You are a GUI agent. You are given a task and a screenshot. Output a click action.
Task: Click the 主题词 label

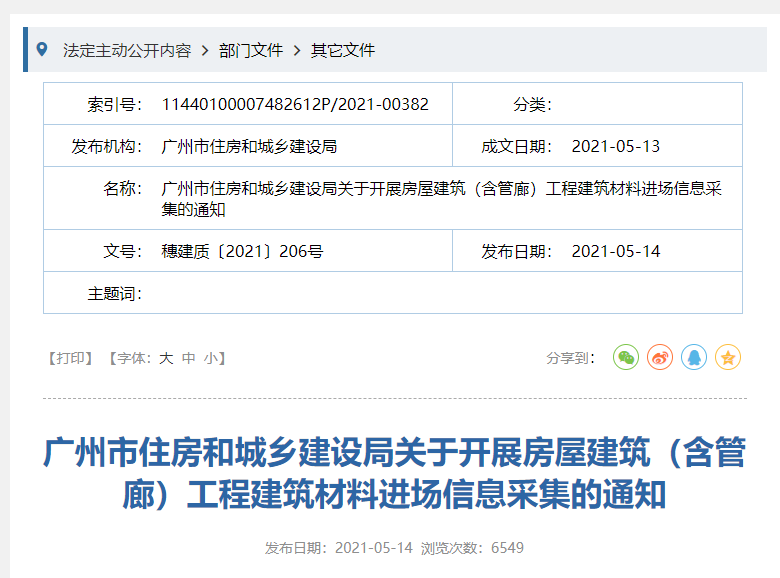115,293
